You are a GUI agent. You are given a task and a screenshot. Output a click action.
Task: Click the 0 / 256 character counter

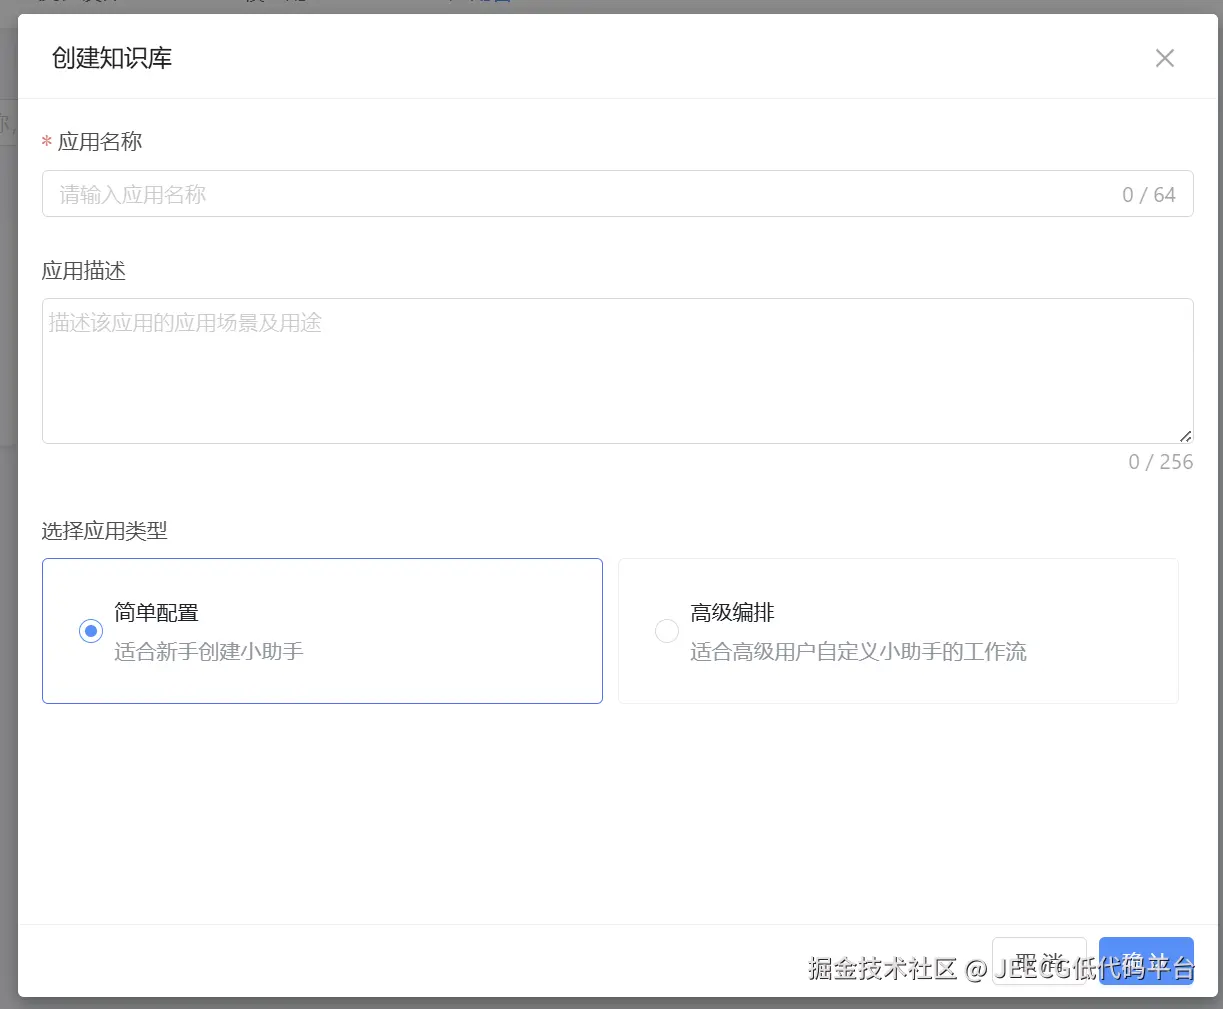pyautogui.click(x=1160, y=461)
